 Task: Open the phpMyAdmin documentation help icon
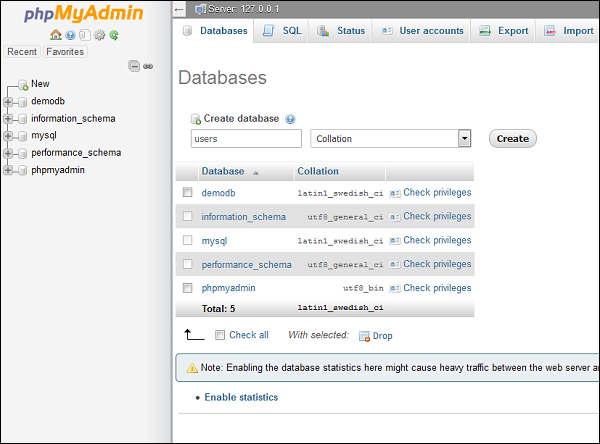tap(71, 35)
